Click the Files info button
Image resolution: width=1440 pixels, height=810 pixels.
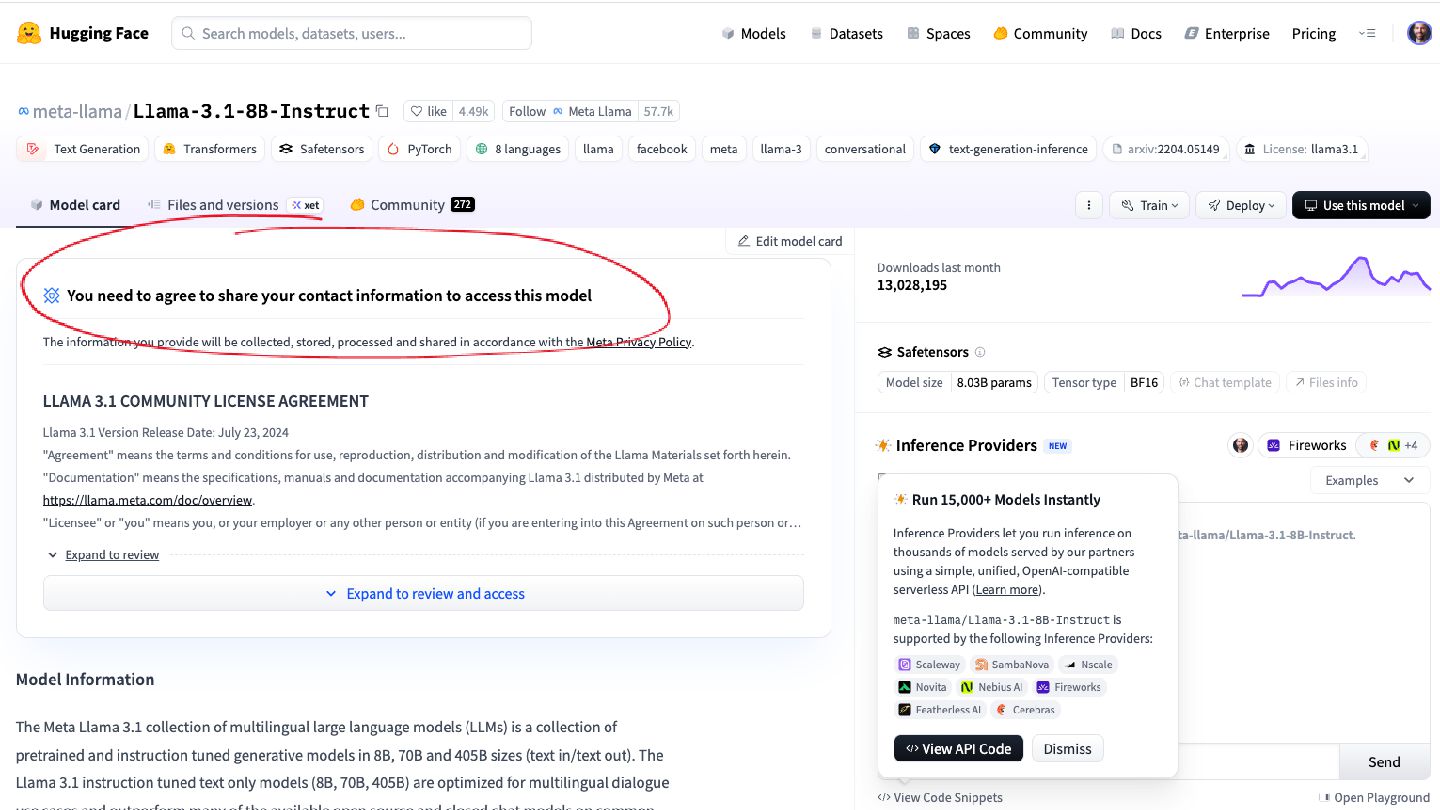1326,382
